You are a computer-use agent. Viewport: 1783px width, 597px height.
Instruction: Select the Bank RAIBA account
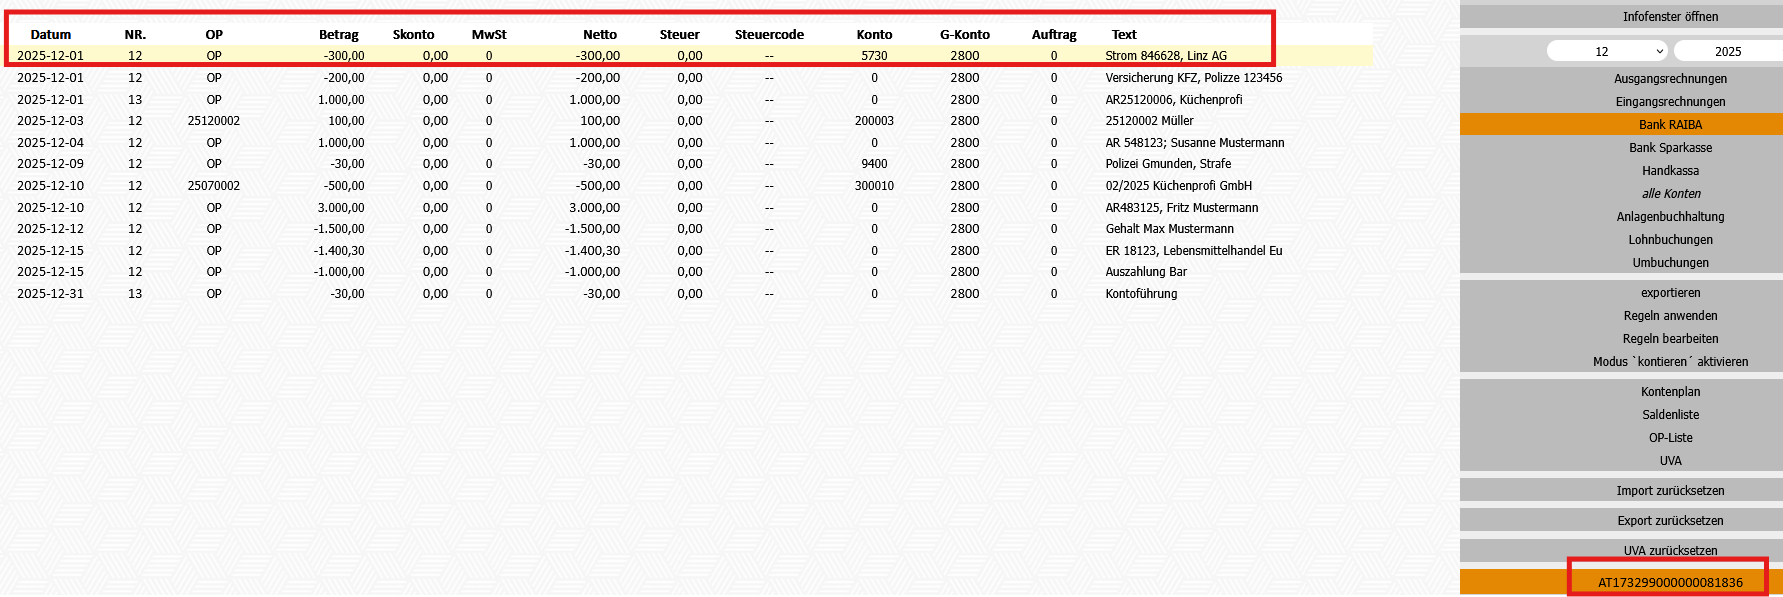[1670, 125]
